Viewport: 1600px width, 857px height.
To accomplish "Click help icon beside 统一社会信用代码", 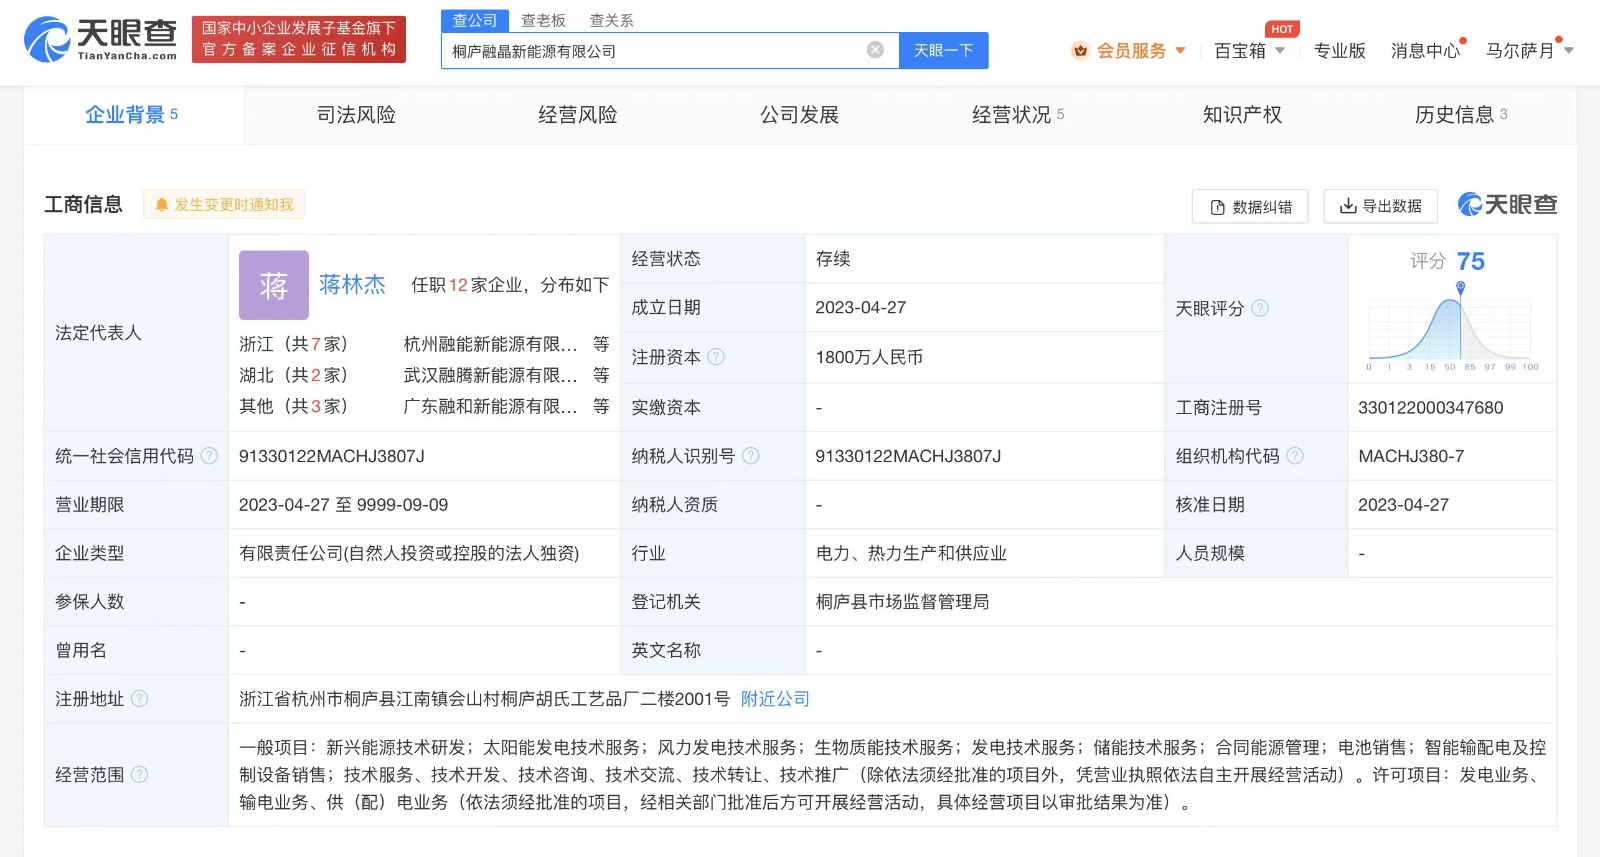I will [x=209, y=456].
